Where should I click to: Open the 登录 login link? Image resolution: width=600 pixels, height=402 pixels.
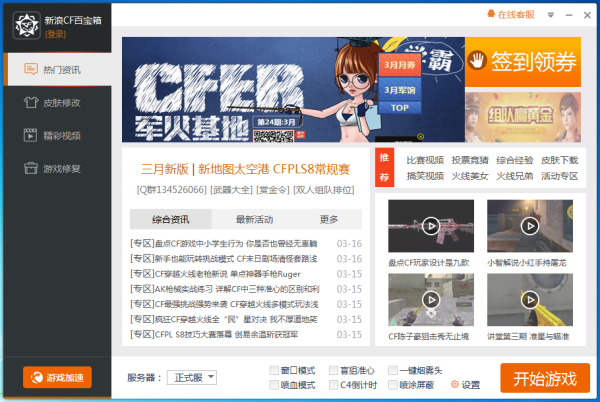(56, 34)
